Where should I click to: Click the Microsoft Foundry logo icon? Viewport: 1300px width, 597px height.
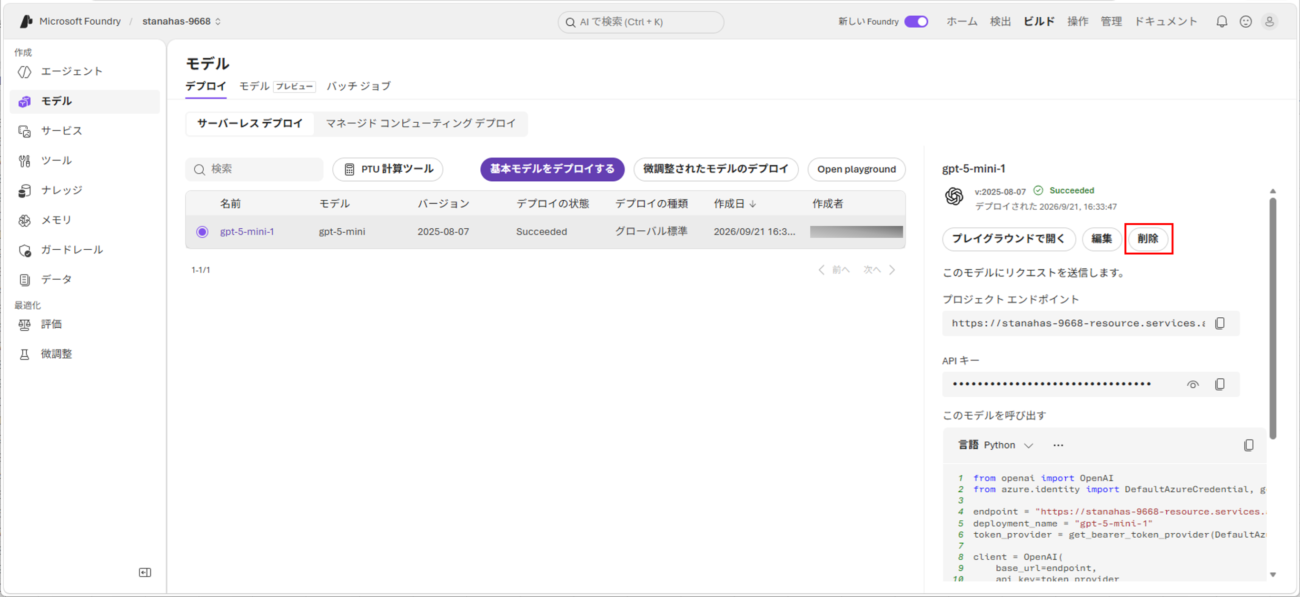[26, 21]
